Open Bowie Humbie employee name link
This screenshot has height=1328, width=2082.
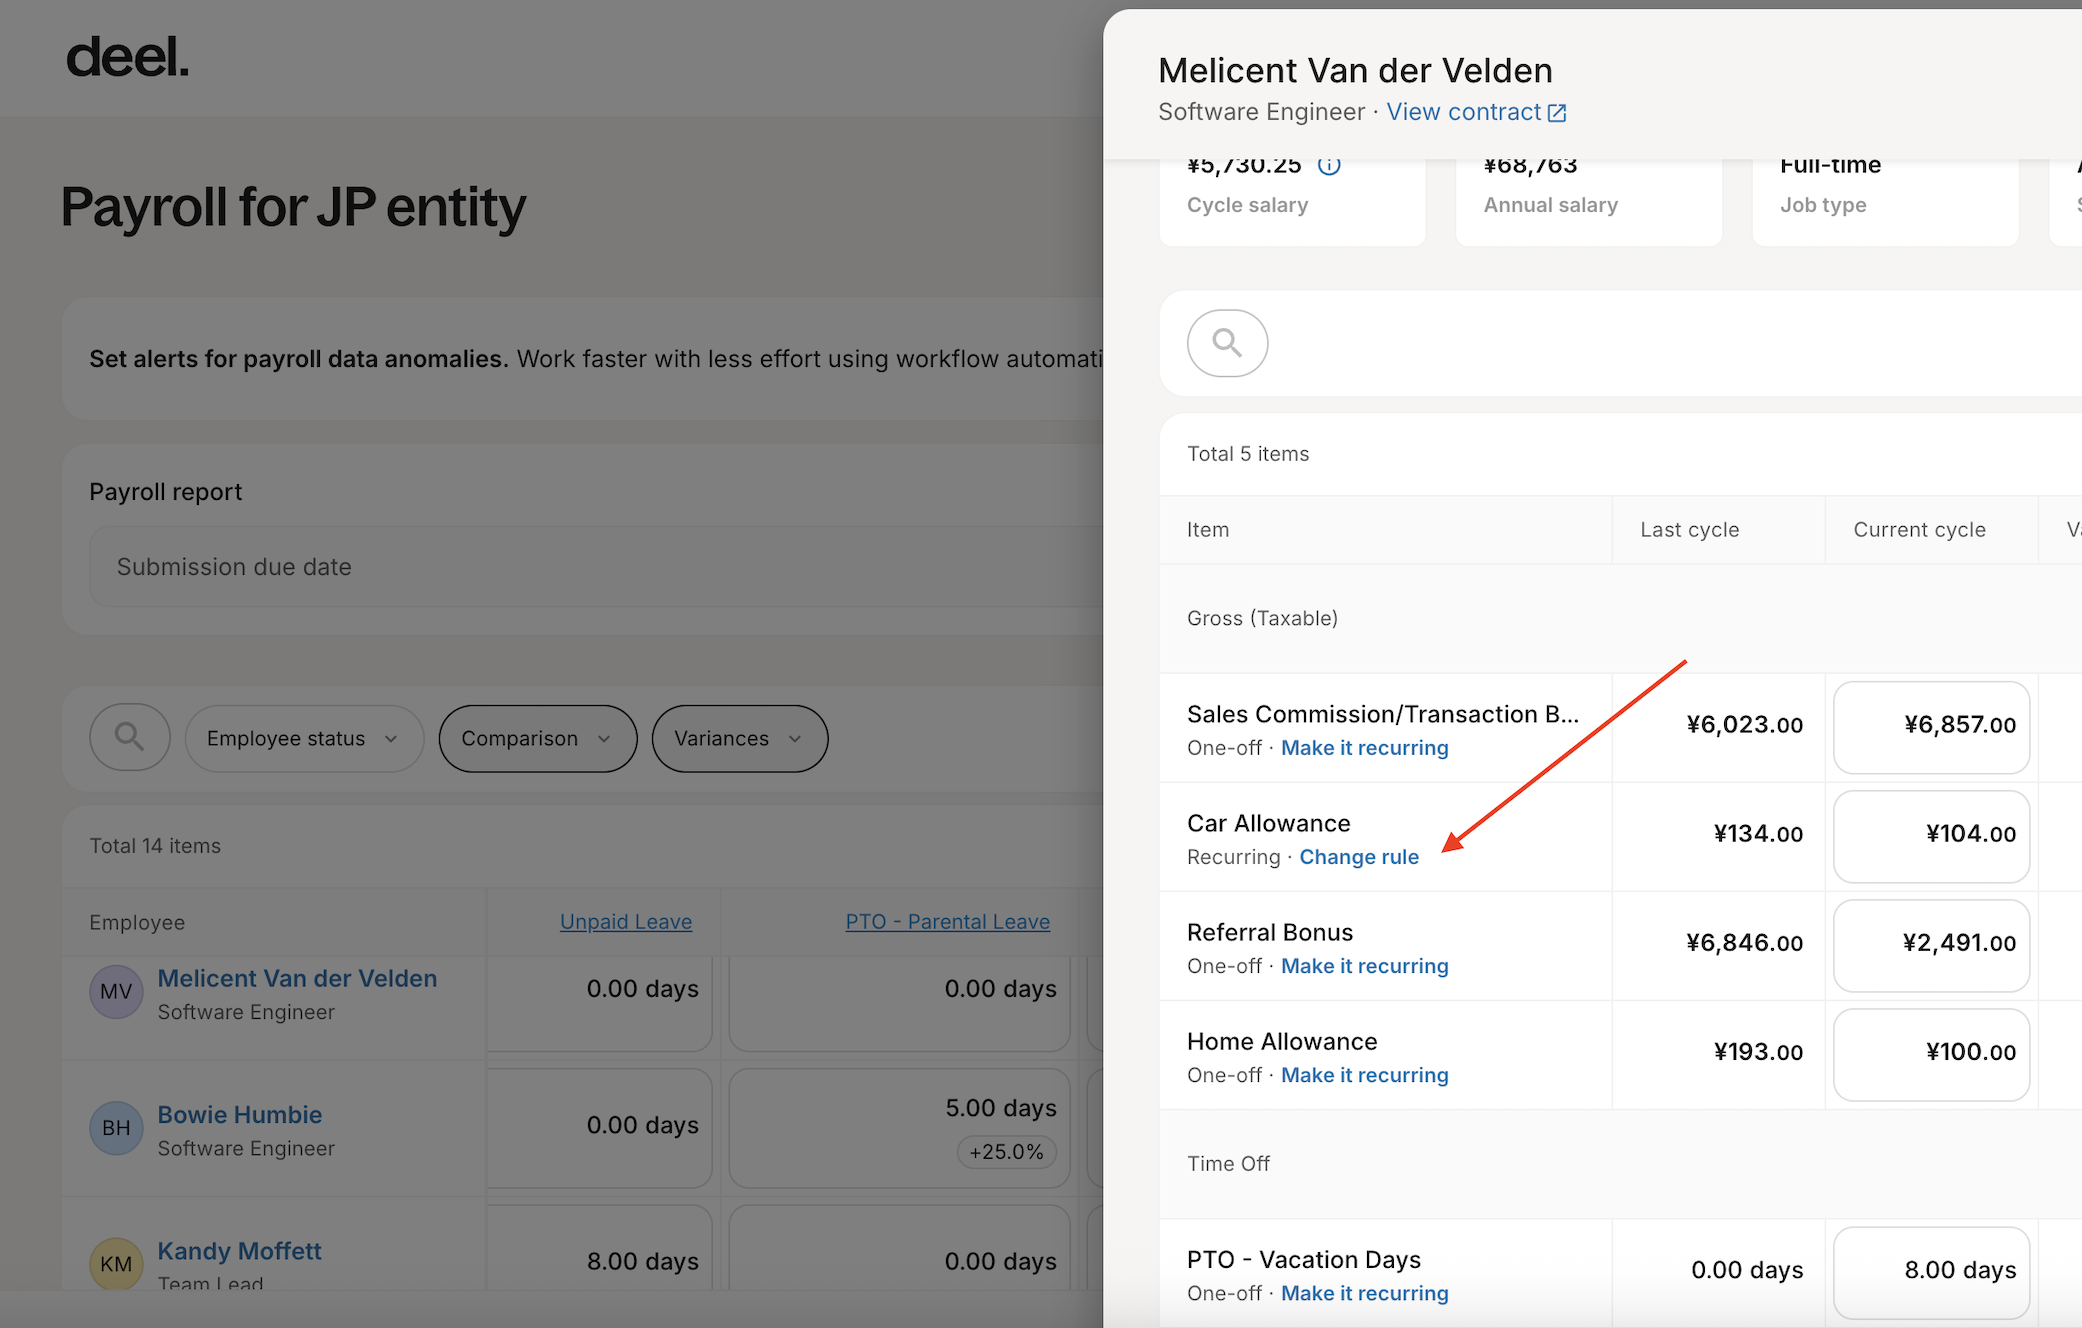(x=240, y=1115)
